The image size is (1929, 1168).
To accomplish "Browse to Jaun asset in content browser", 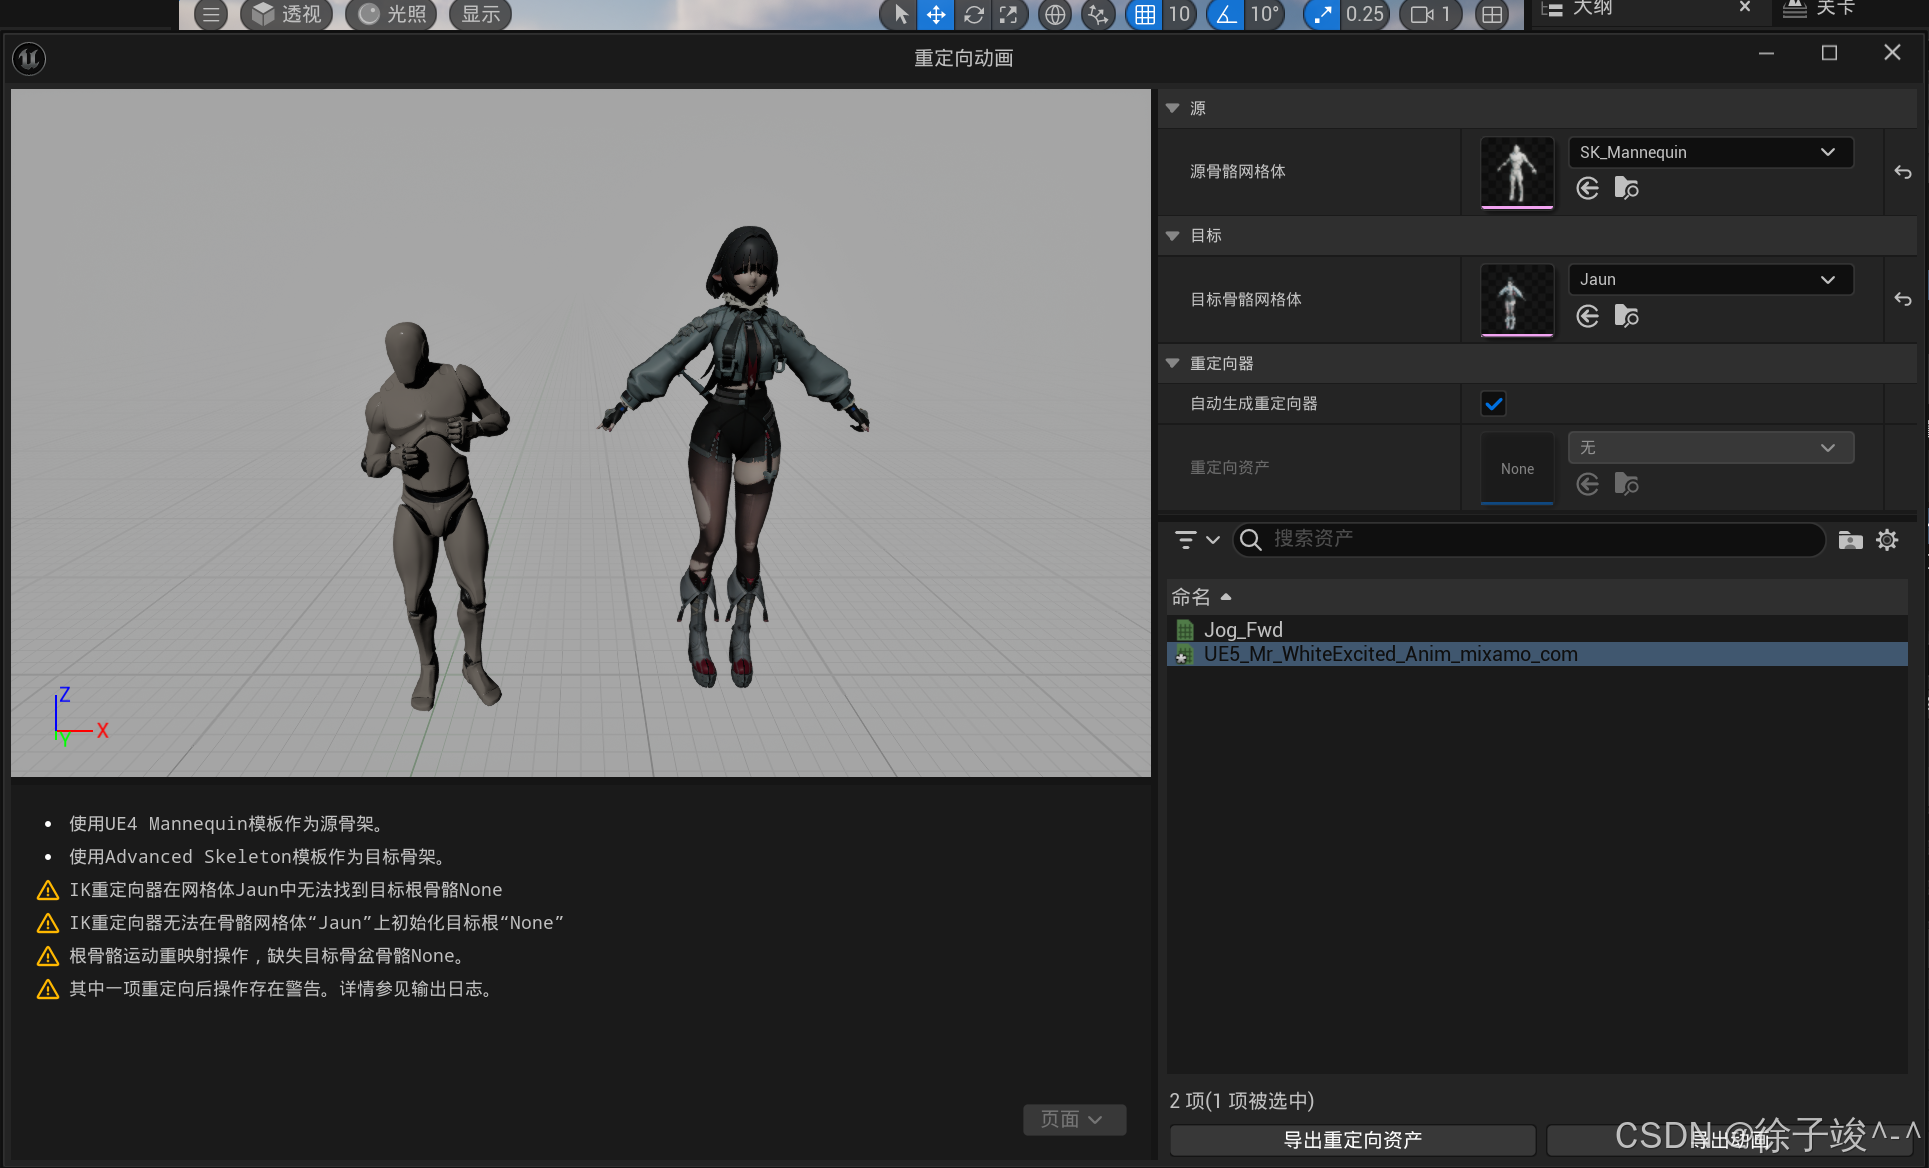I will coord(1626,317).
